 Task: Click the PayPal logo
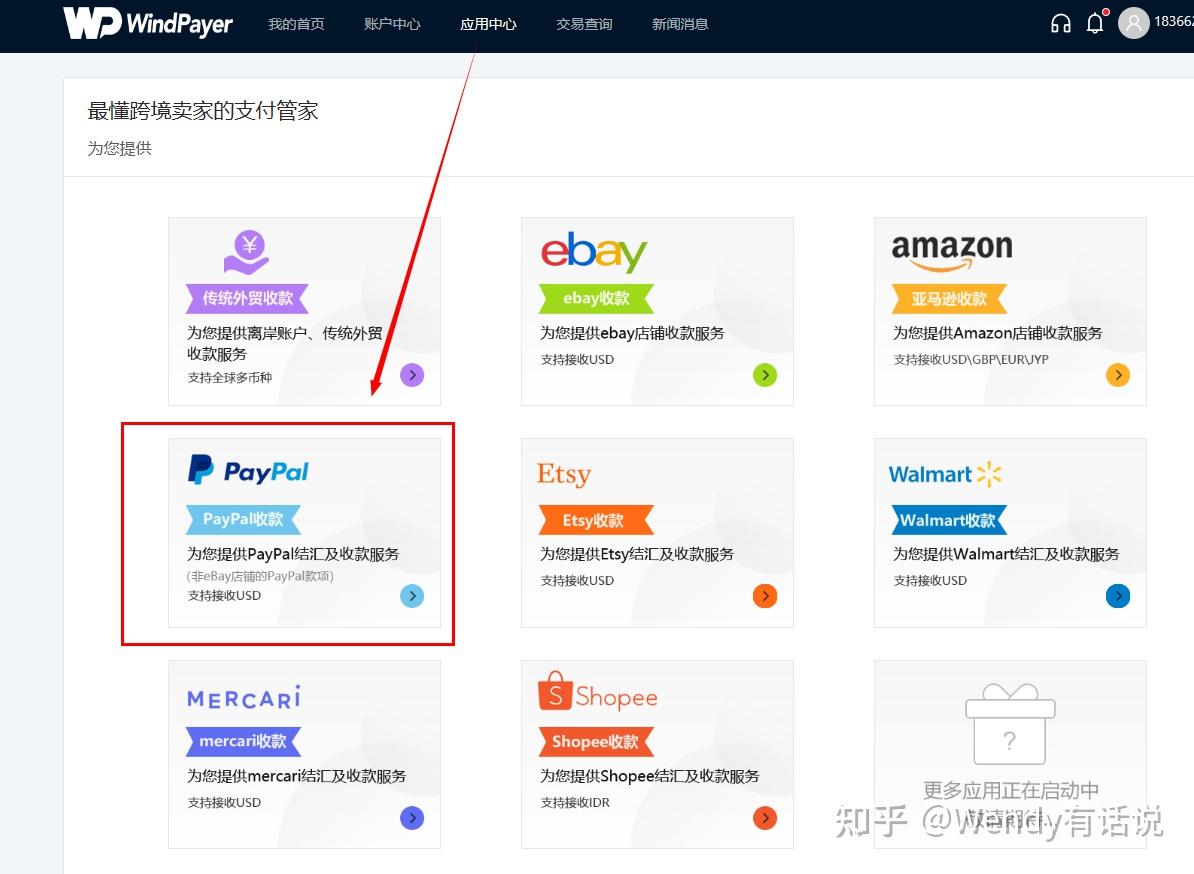pos(248,470)
